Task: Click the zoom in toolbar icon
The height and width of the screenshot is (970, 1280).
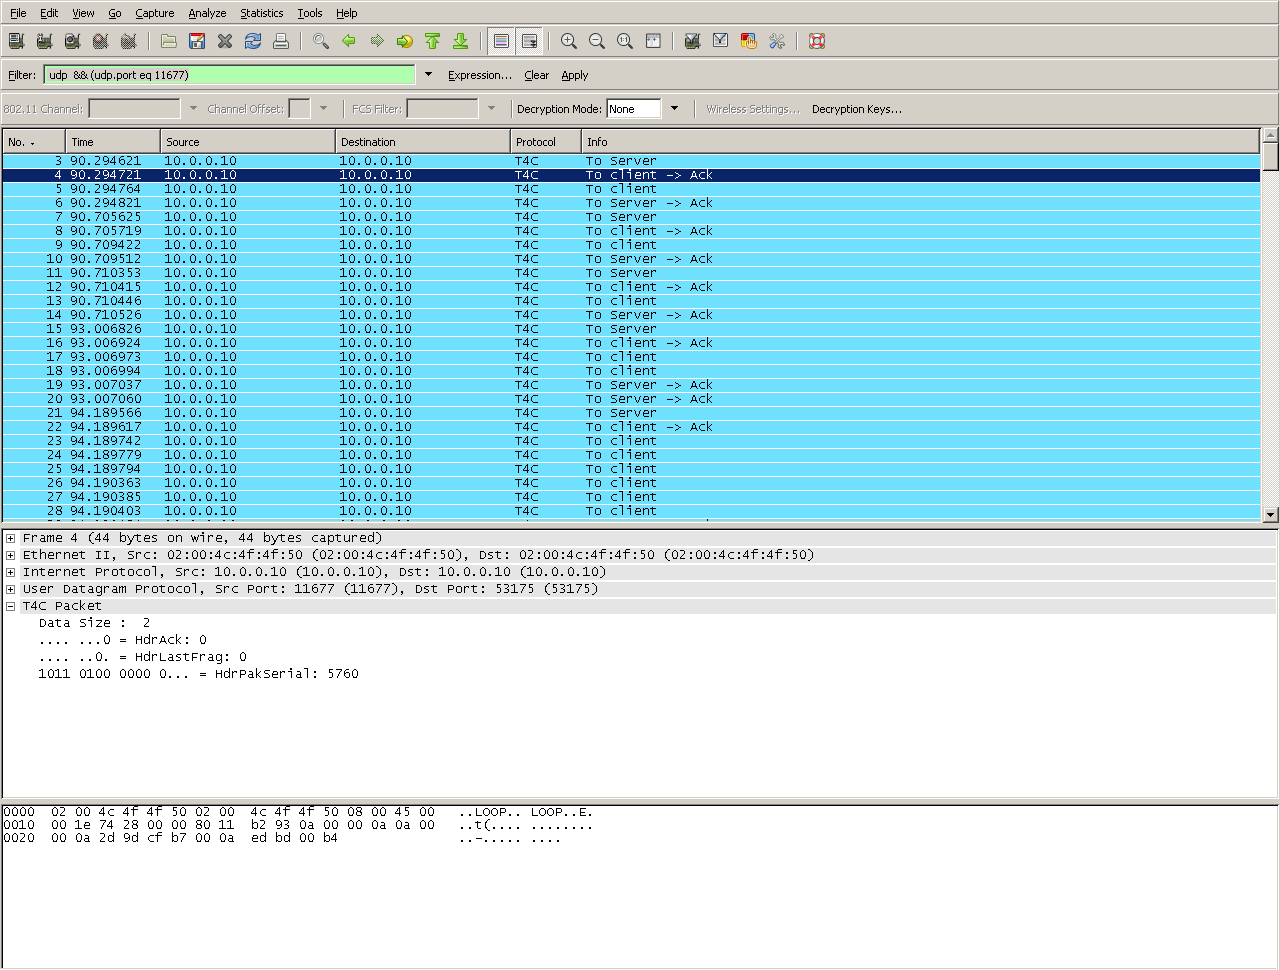Action: coord(569,41)
